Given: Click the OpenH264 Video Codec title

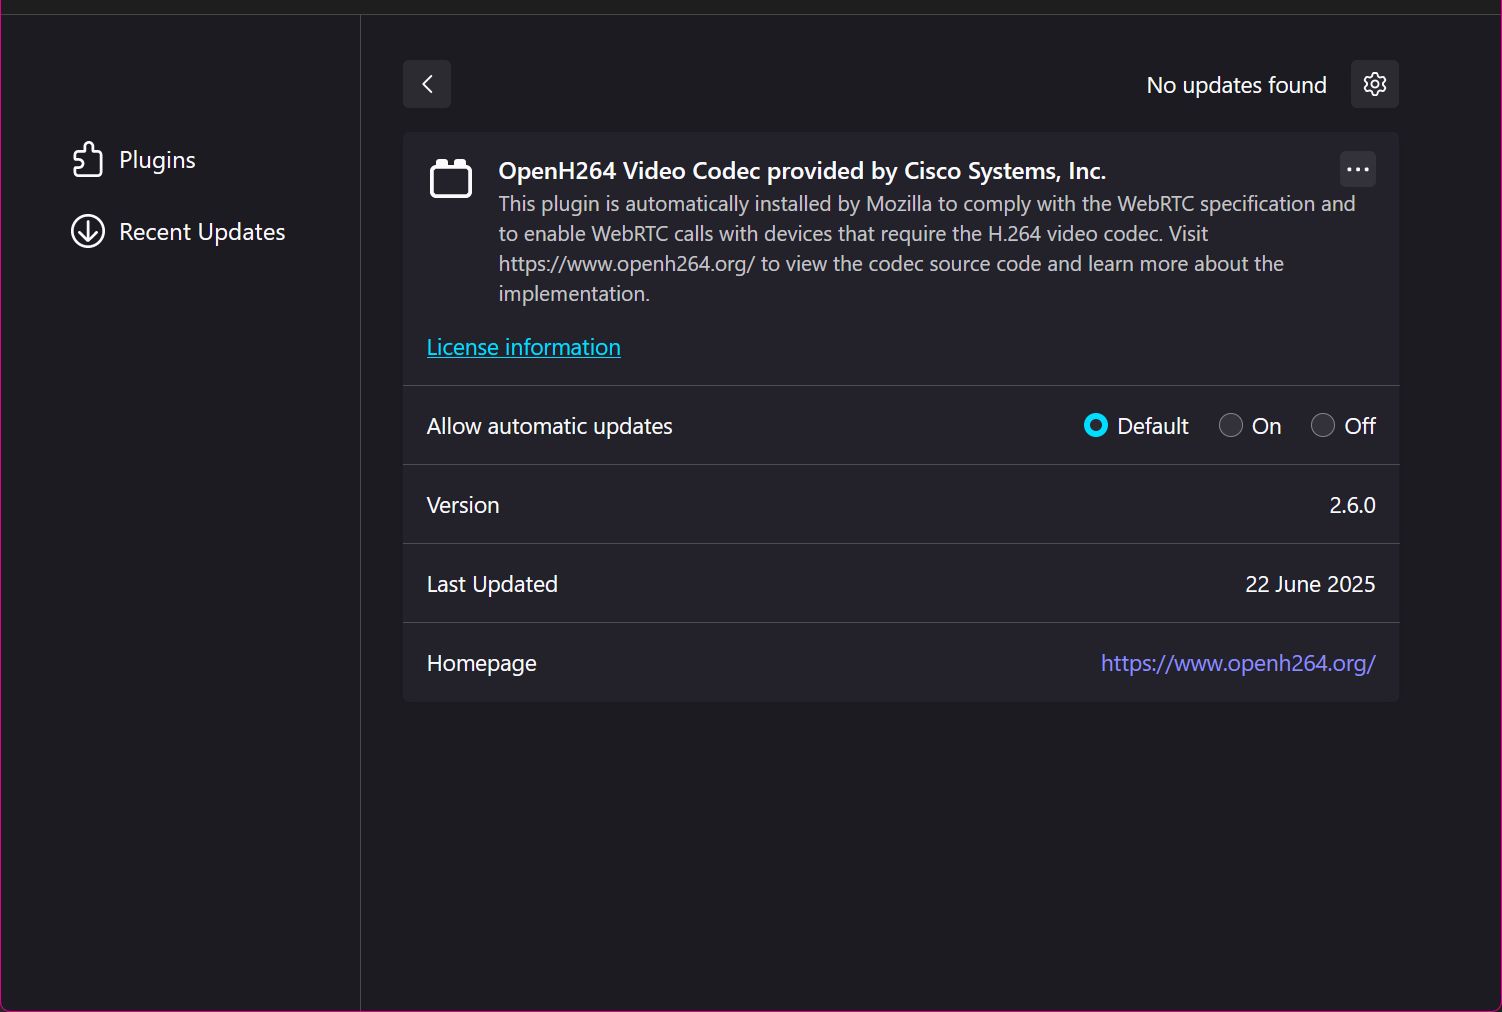Looking at the screenshot, I should tap(802, 171).
